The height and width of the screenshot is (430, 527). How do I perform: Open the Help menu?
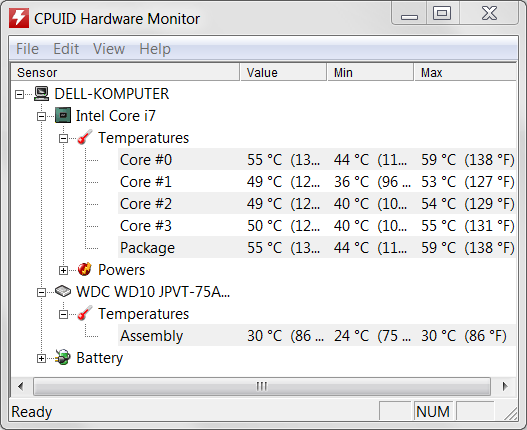click(x=155, y=49)
